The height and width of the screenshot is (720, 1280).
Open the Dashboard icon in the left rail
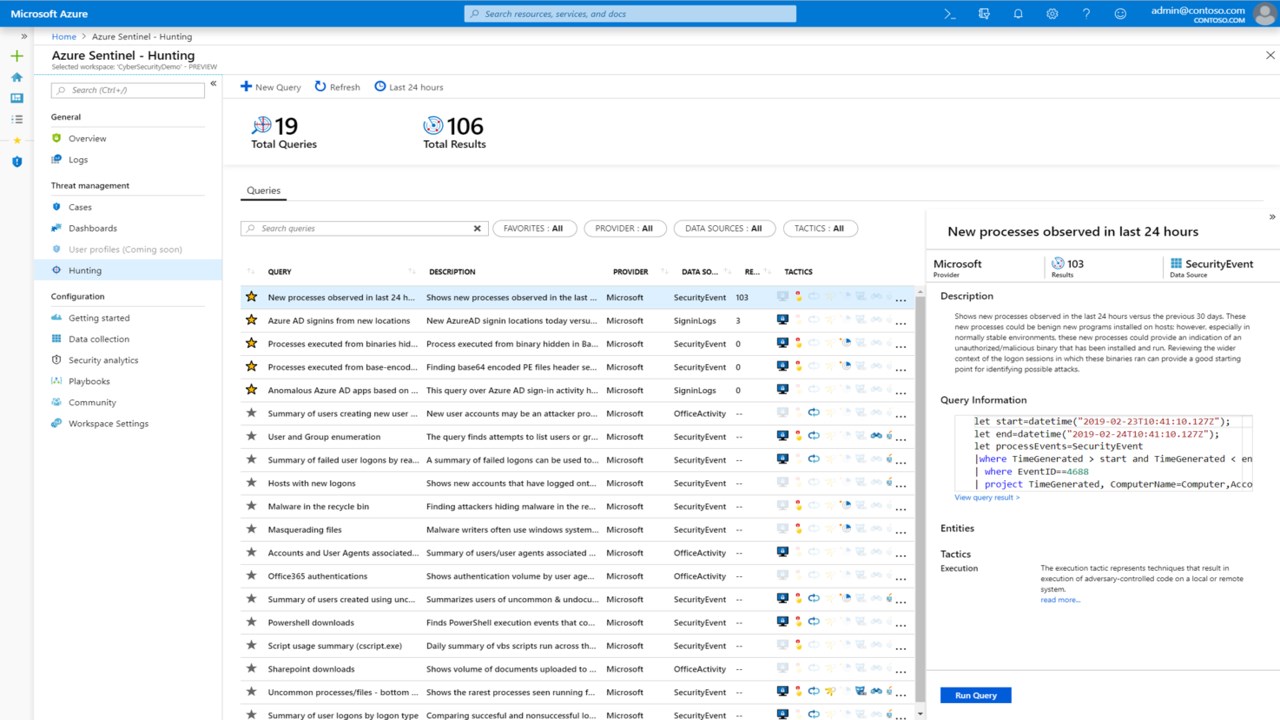16,98
